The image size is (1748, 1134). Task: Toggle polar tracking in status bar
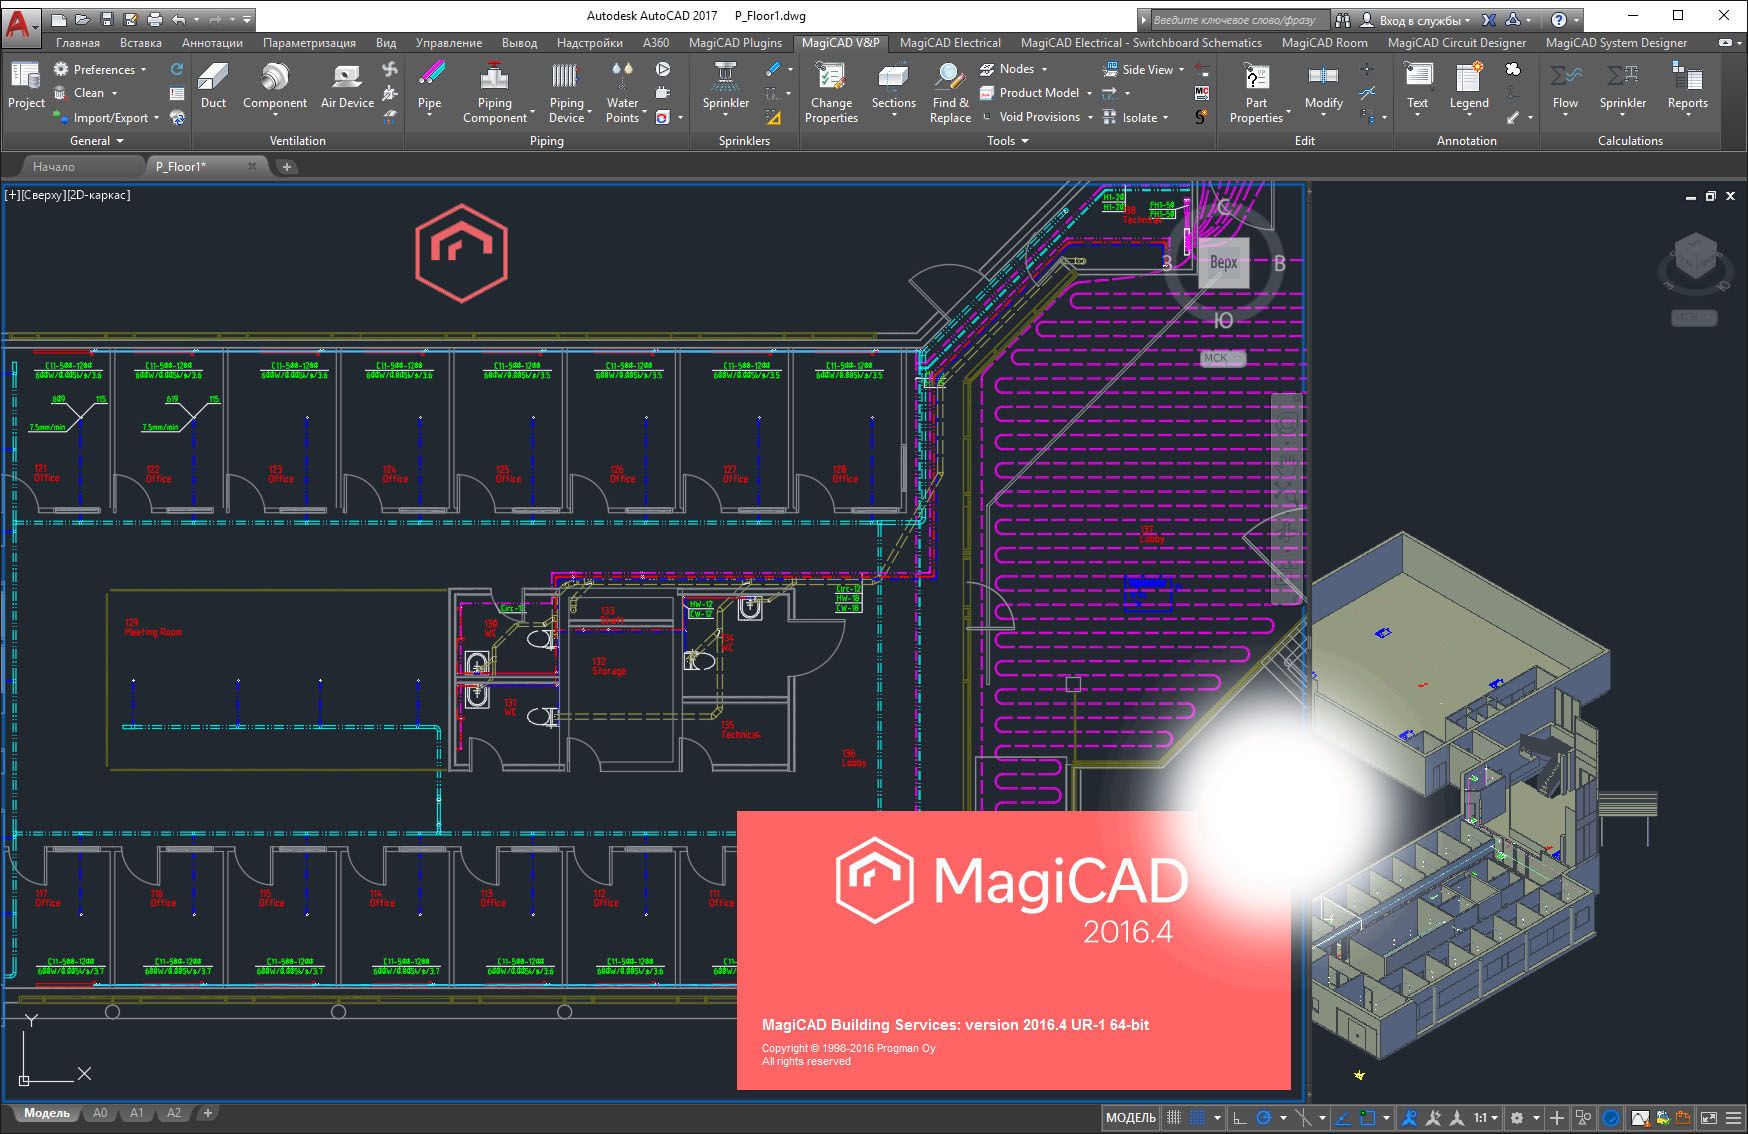[1264, 1118]
